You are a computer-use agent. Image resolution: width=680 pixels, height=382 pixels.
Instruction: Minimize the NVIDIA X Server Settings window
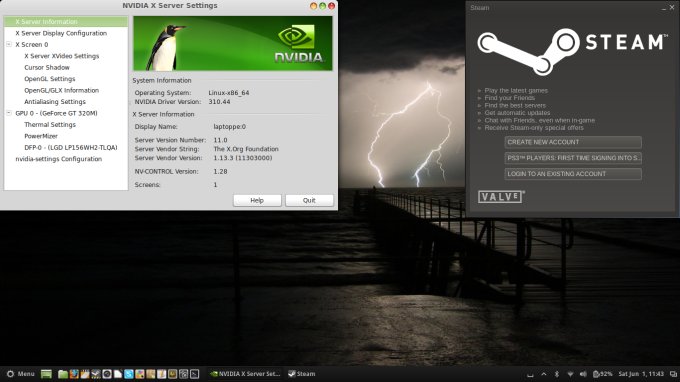[314, 6]
